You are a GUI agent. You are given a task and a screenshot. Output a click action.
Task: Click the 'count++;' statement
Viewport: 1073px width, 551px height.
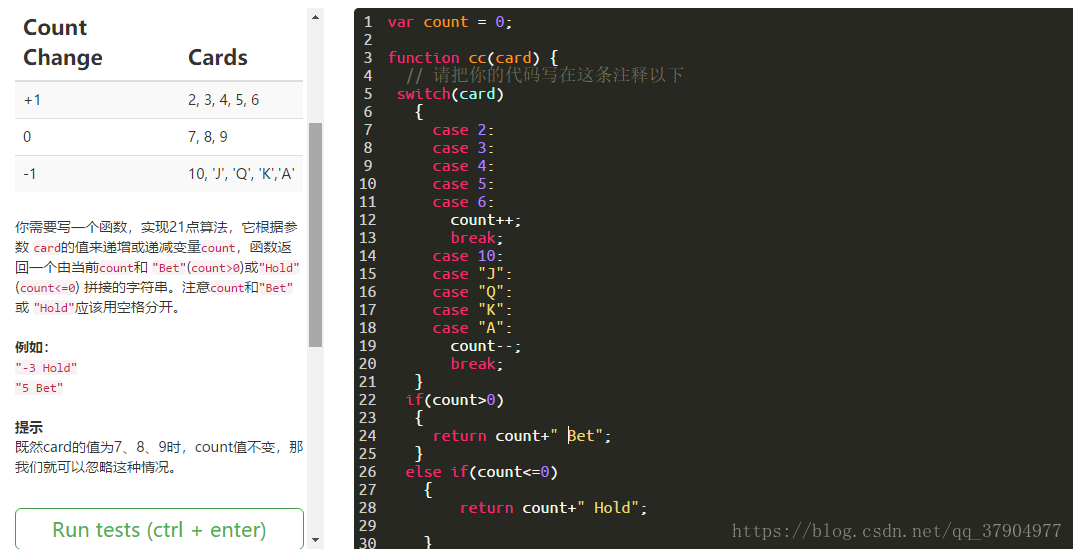click(486, 220)
